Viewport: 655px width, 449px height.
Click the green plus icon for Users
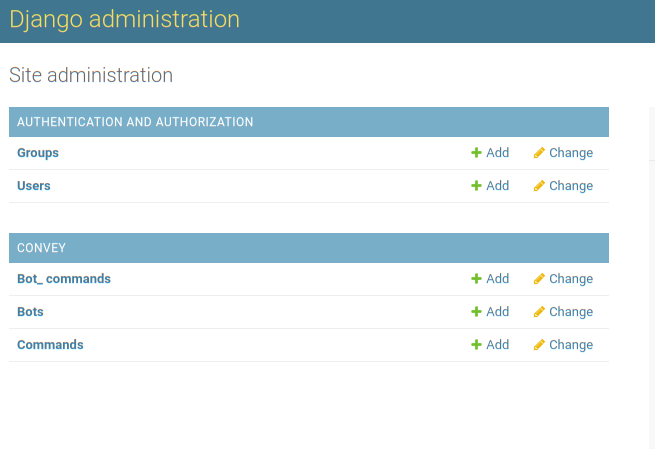click(476, 186)
